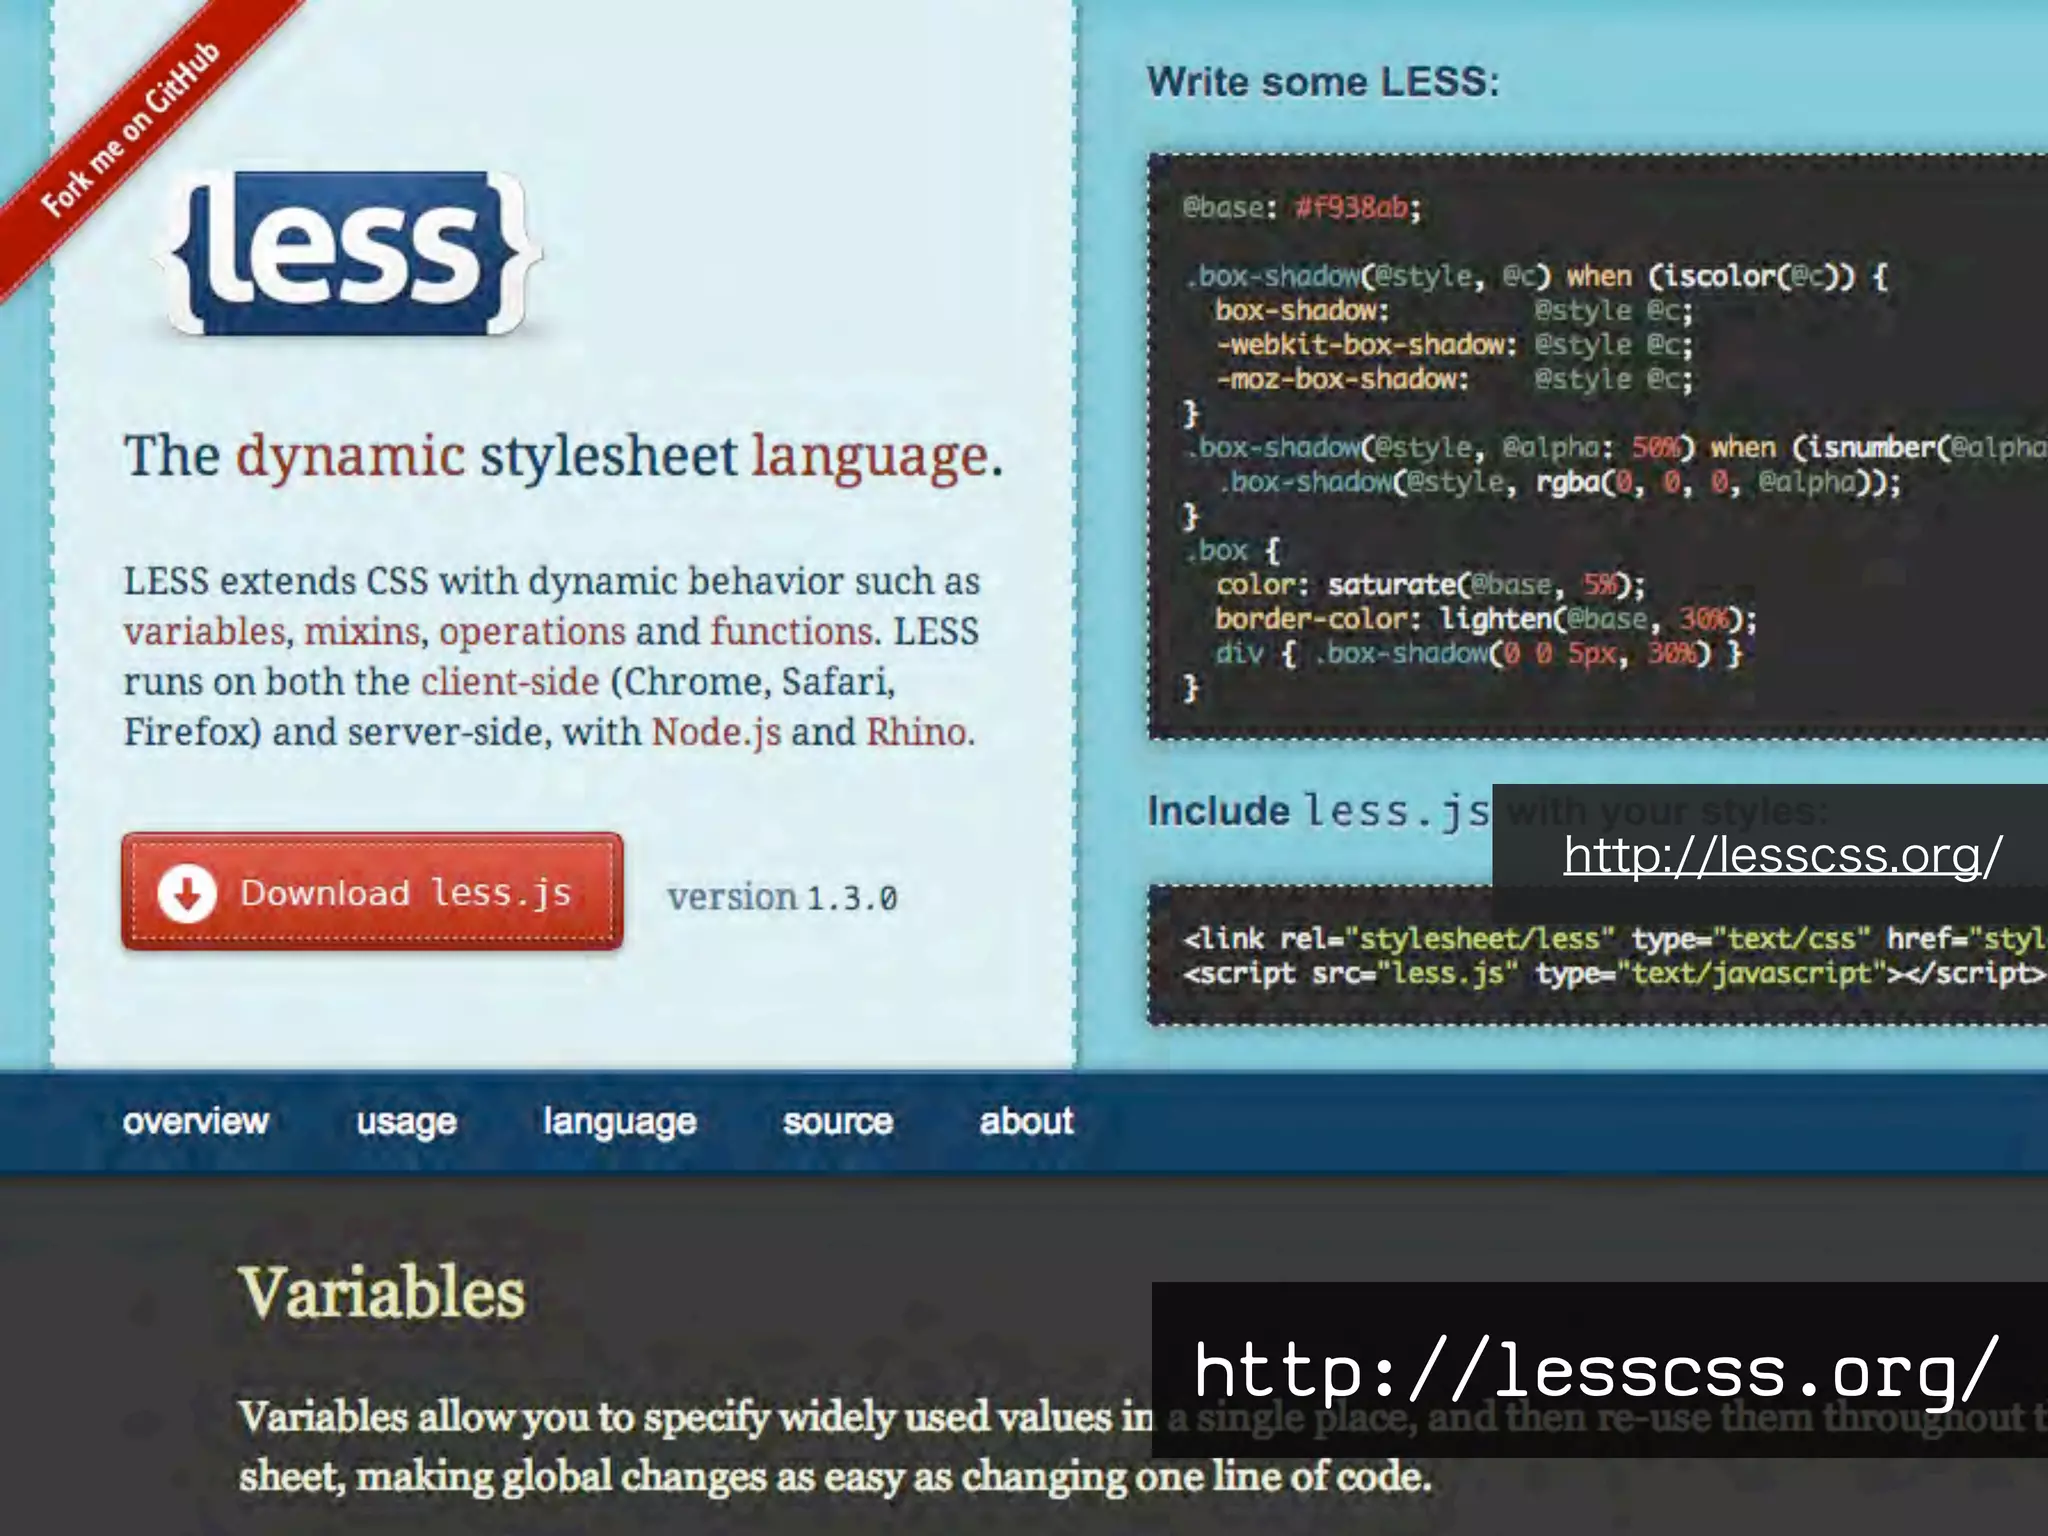Select the overview navigation item

coord(196,1121)
